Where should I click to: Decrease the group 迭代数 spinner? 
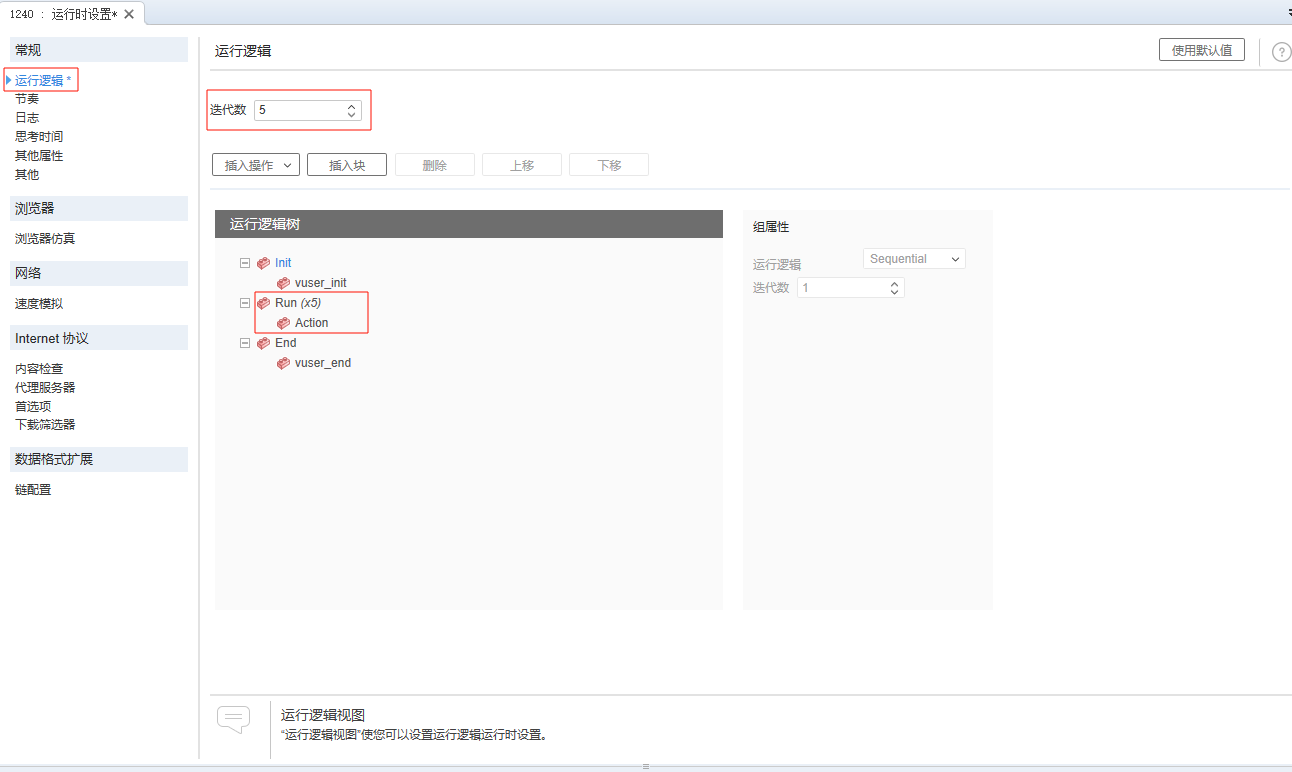(895, 293)
